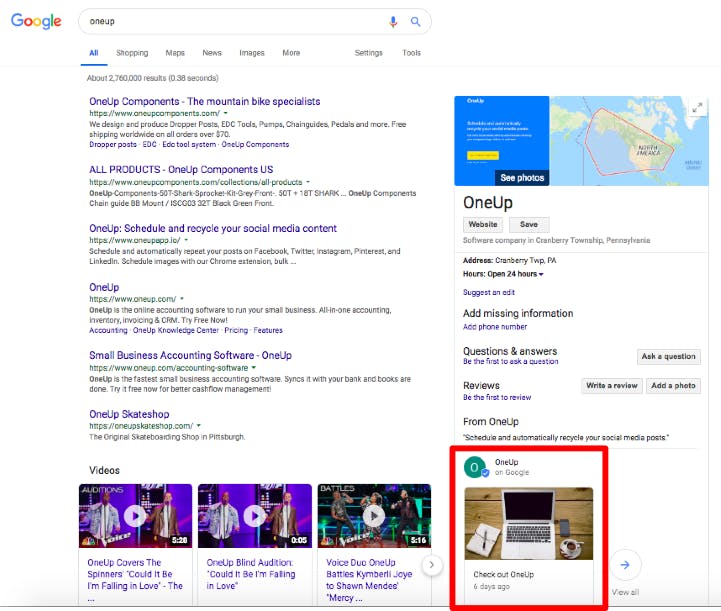Click the OneUp green avatar icon
Screen dimensions: 721x611
click(475, 467)
